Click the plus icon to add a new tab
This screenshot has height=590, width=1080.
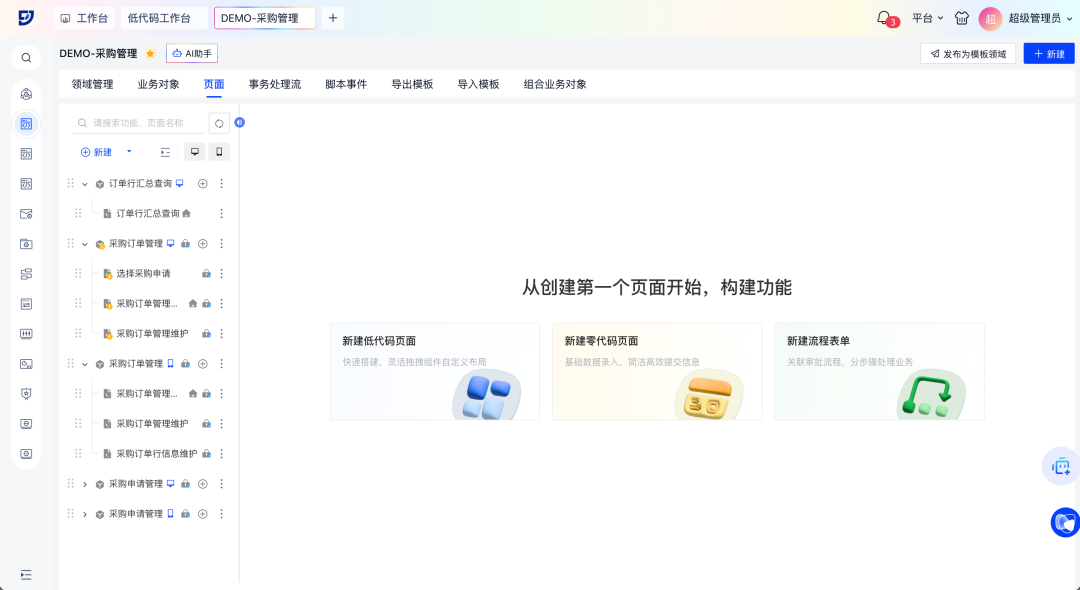pyautogui.click(x=333, y=18)
